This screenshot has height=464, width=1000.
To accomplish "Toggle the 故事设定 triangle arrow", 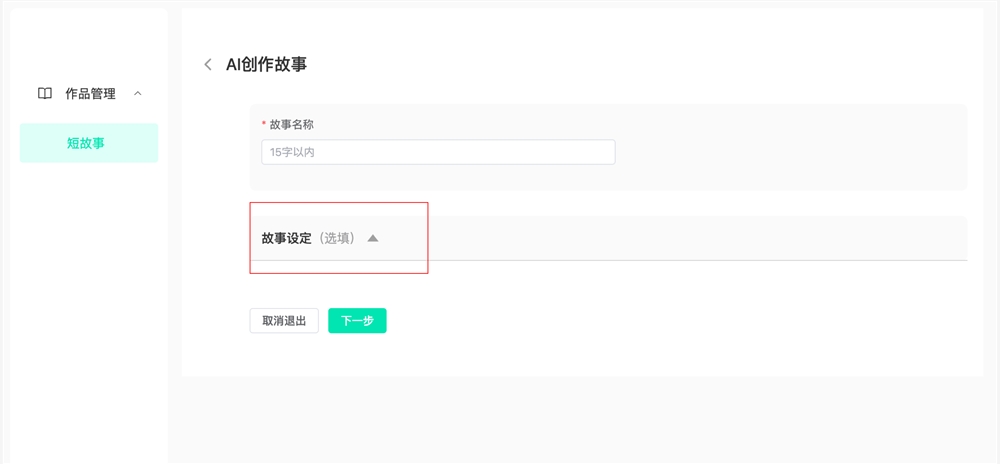I will [x=373, y=239].
